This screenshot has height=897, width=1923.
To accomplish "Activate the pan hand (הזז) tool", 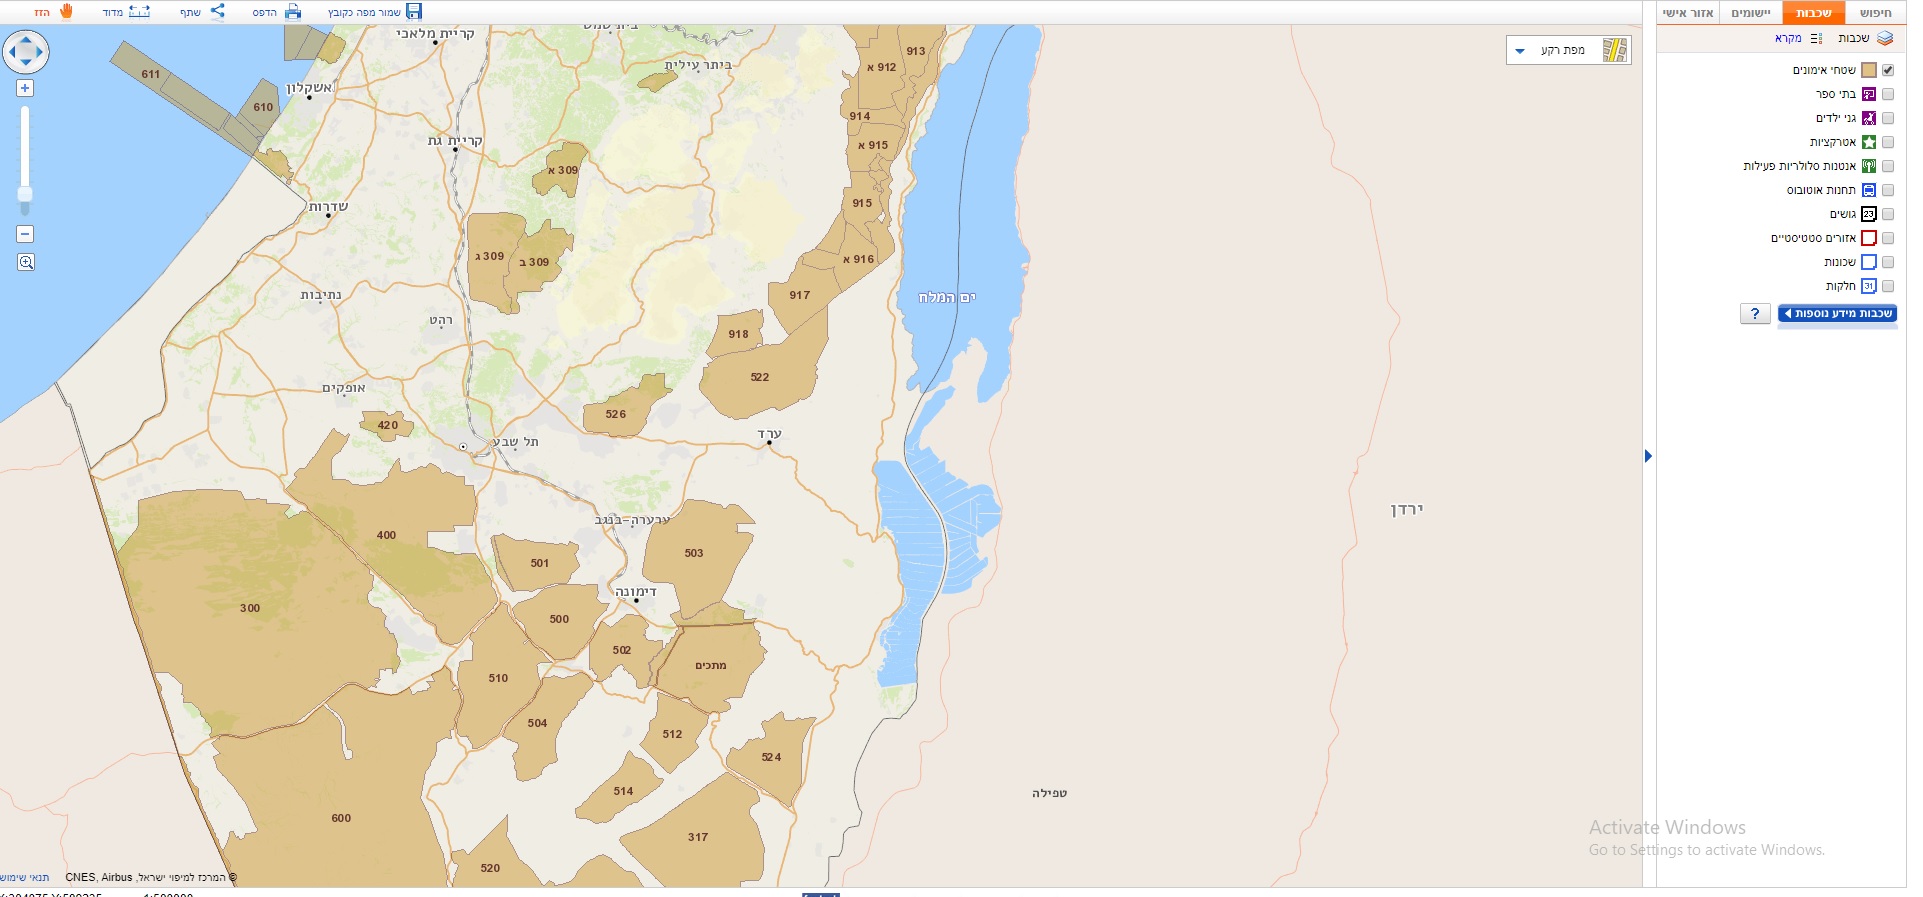I will tap(66, 12).
